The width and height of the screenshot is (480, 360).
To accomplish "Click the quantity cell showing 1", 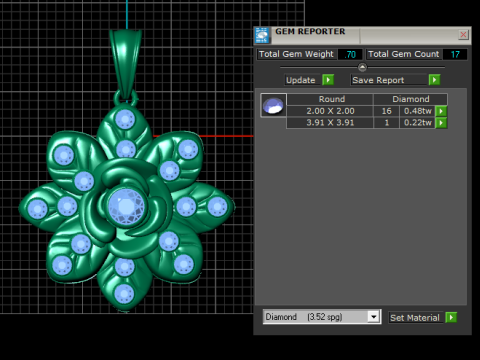I will (386, 123).
